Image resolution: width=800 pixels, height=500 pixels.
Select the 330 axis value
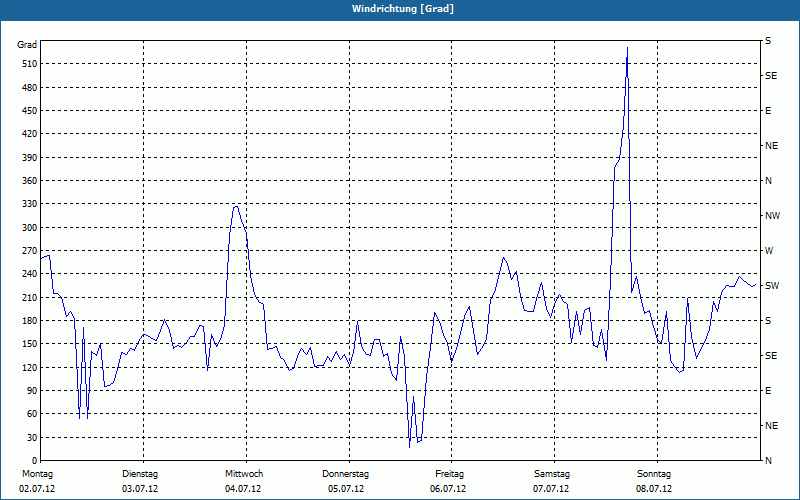[x=31, y=204]
